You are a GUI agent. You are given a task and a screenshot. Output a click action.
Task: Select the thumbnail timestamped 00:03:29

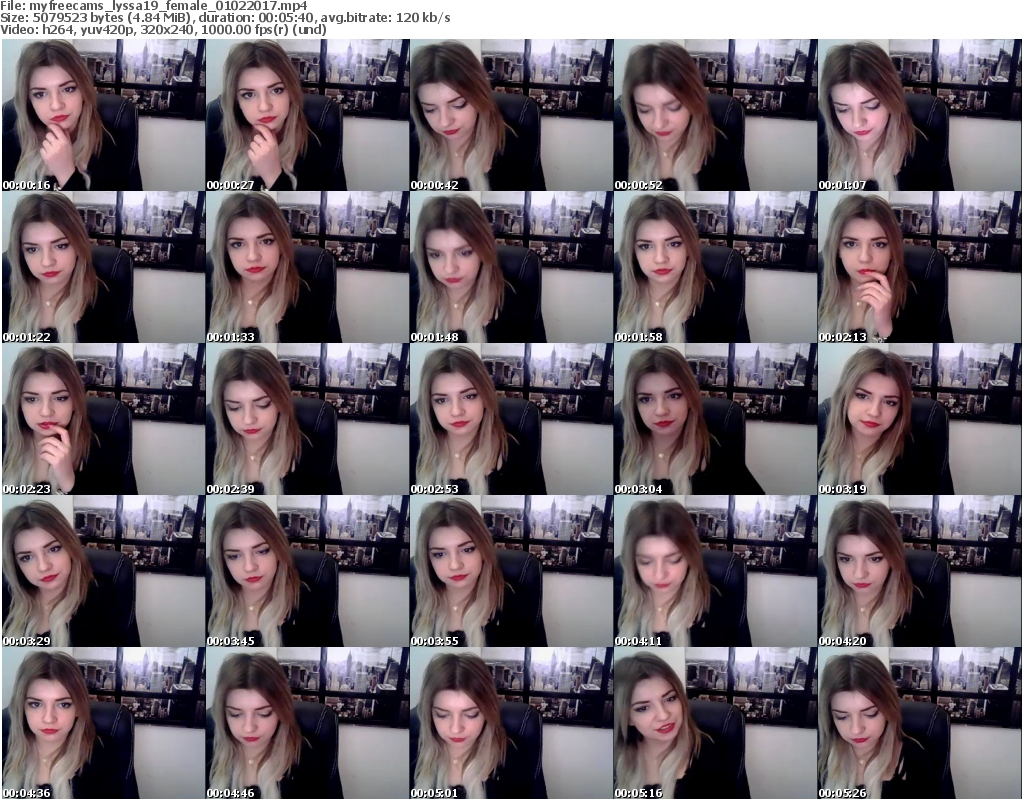point(104,572)
